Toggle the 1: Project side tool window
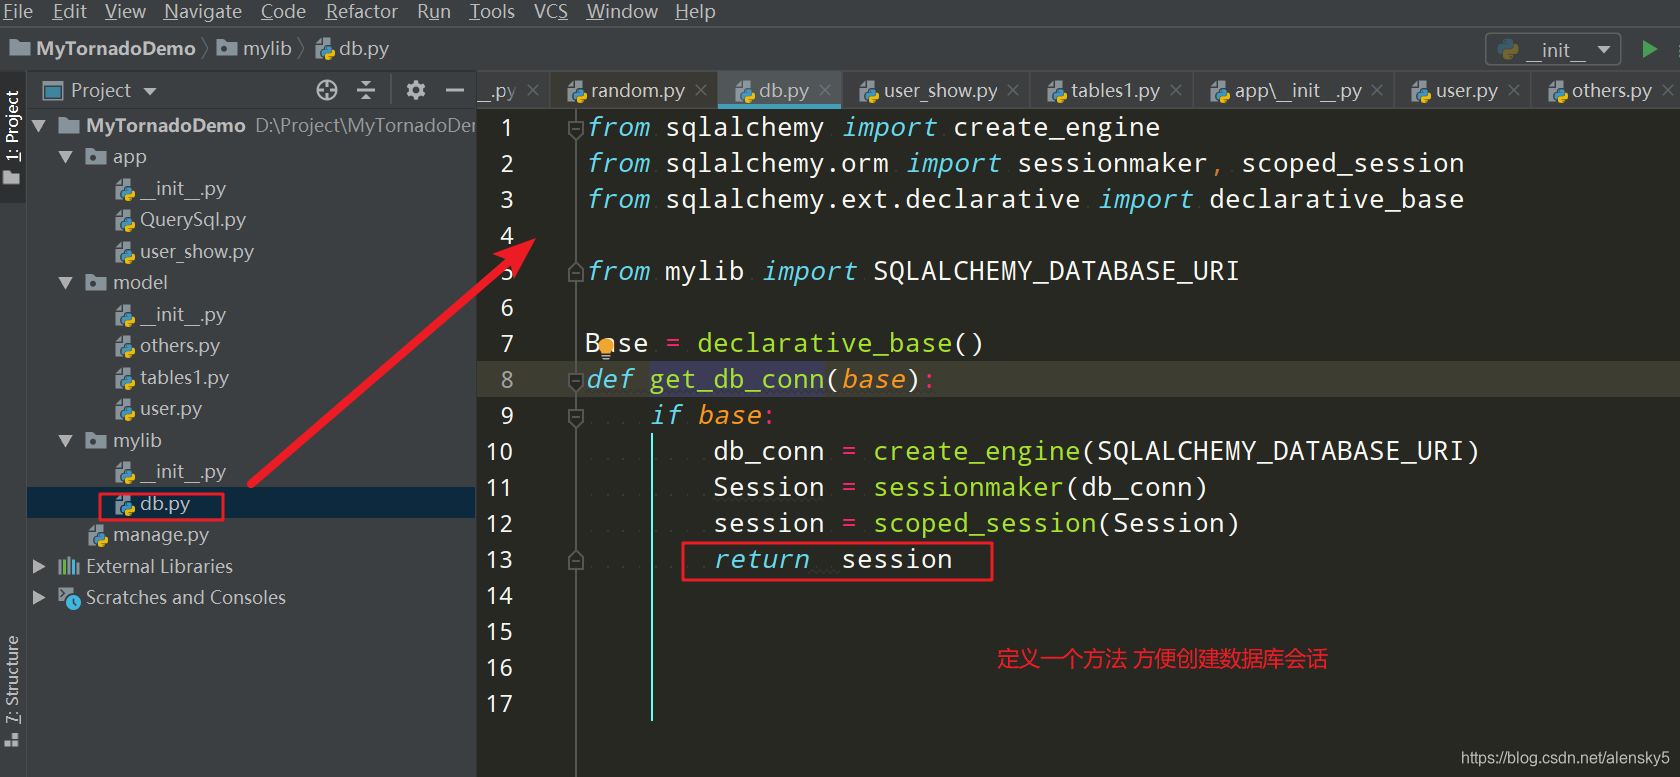Viewport: 1680px width, 777px height. [12, 137]
